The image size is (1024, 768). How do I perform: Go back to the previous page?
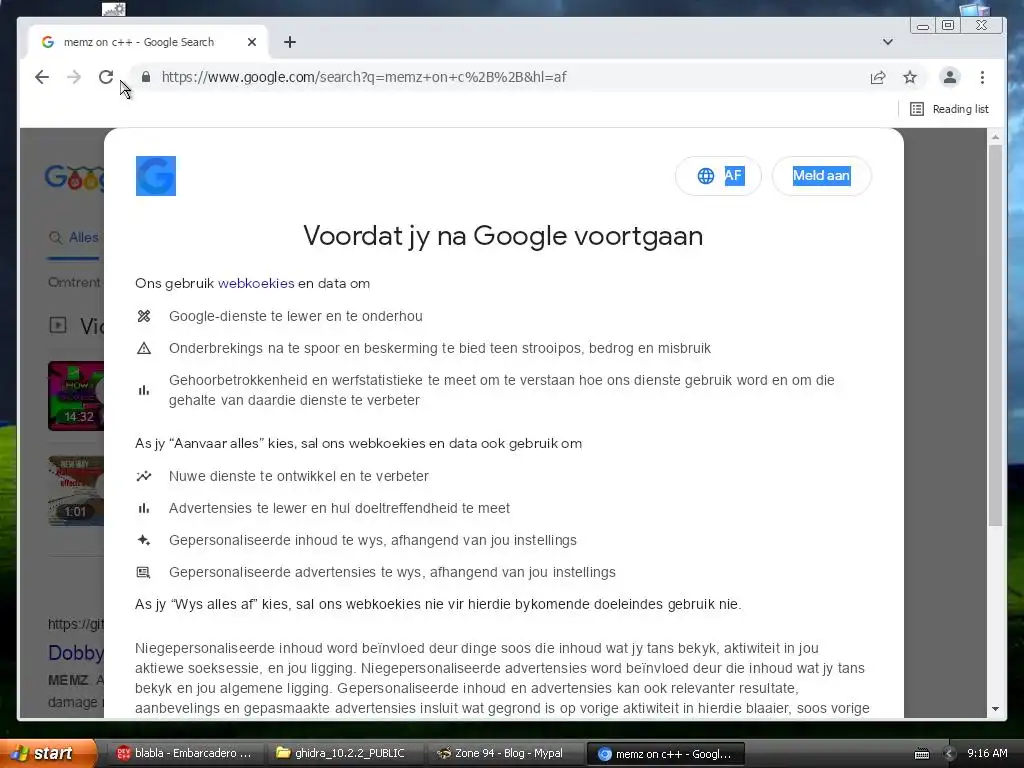[x=42, y=77]
